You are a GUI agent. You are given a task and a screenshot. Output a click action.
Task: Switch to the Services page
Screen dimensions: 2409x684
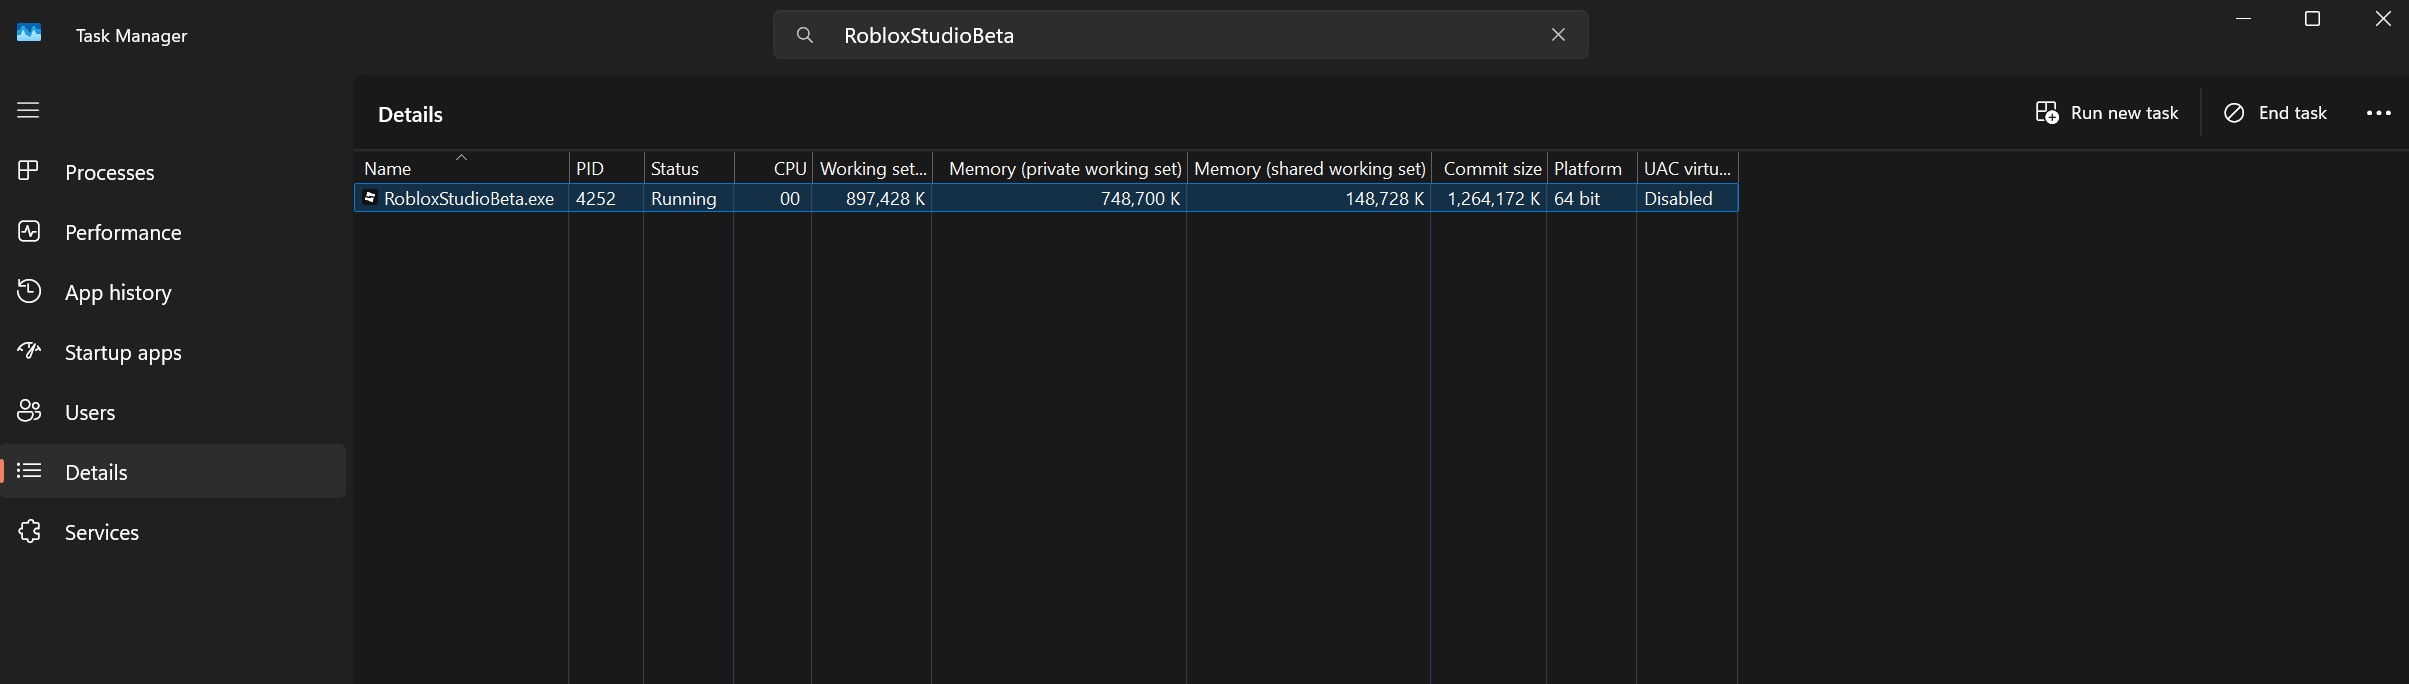pos(174,531)
